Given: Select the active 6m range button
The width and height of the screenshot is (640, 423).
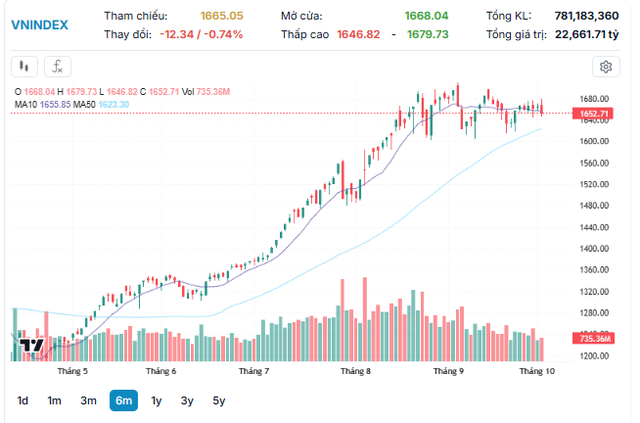Looking at the screenshot, I should click(123, 400).
